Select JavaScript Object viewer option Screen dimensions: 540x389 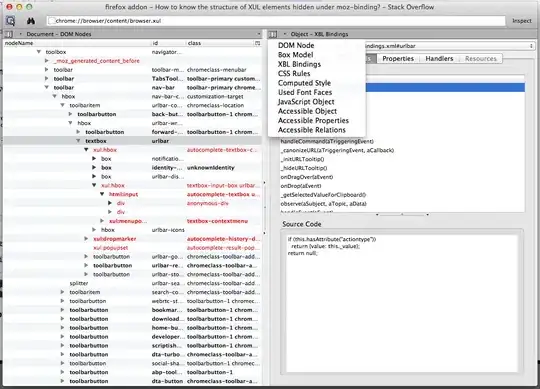click(306, 102)
